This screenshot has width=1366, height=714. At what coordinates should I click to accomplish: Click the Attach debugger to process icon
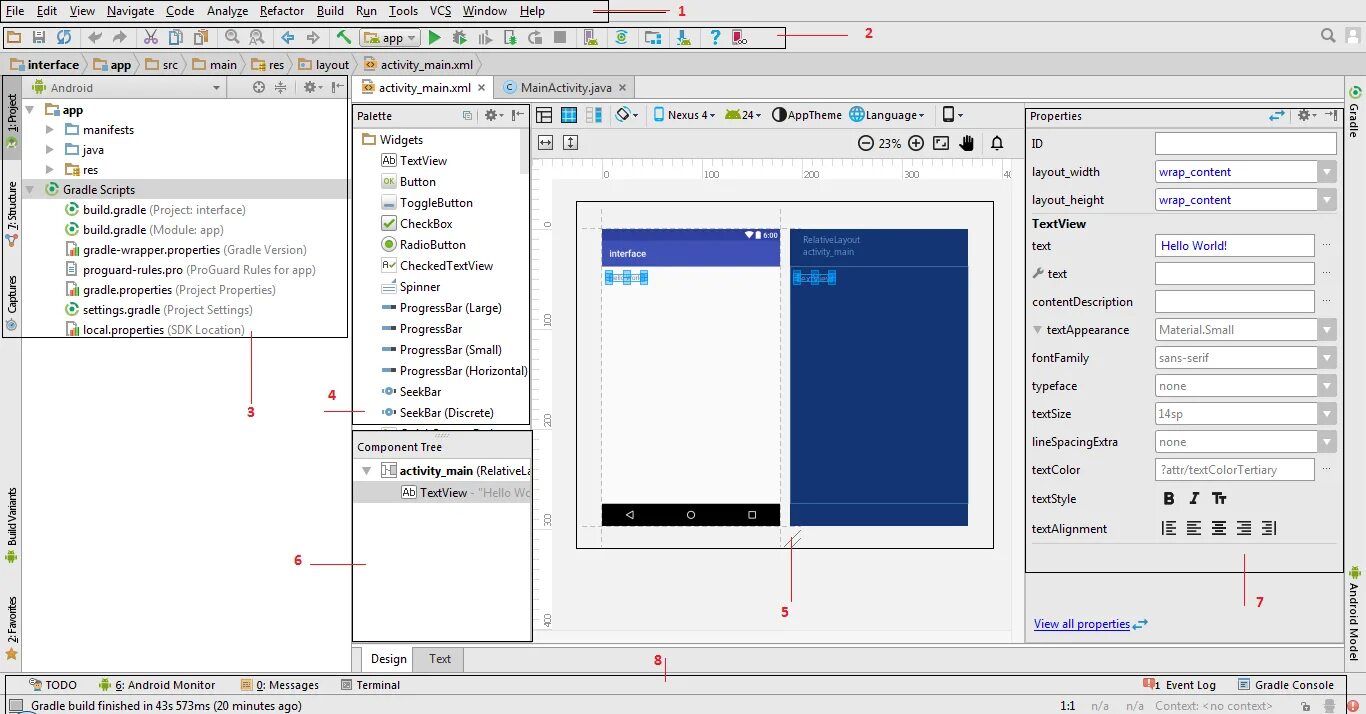pos(510,38)
